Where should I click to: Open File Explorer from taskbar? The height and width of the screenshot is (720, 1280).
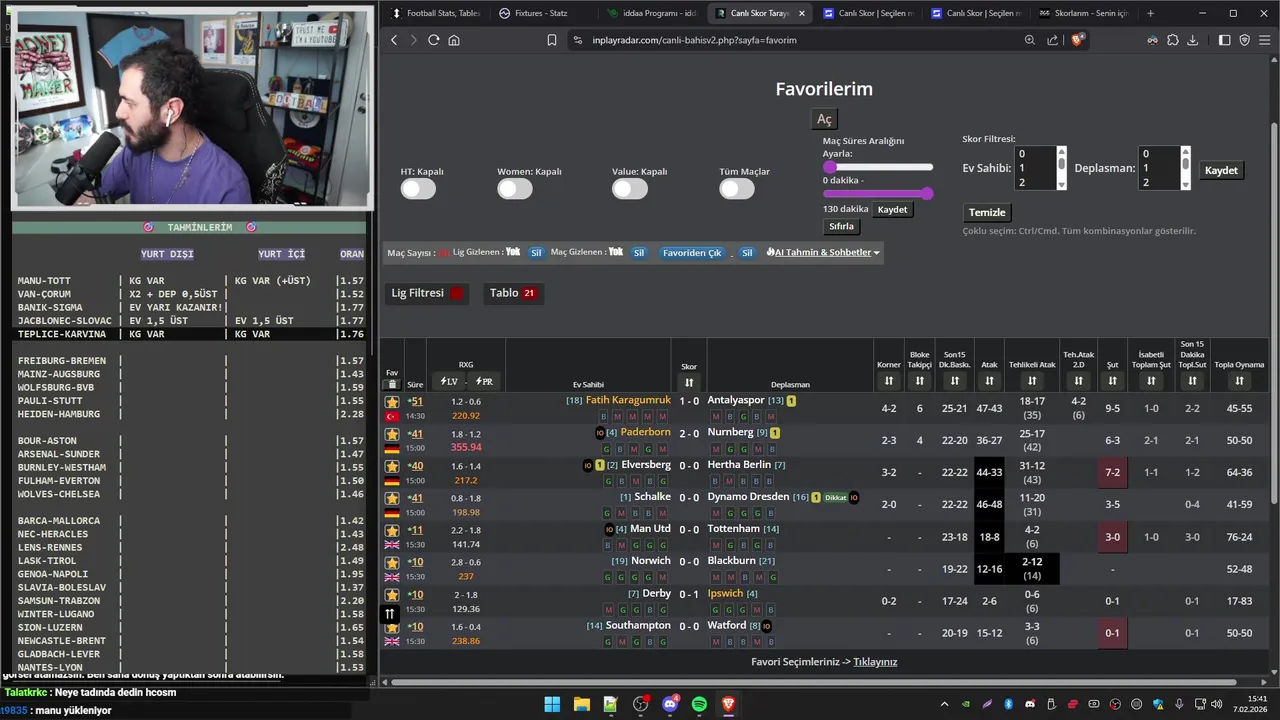click(x=581, y=704)
